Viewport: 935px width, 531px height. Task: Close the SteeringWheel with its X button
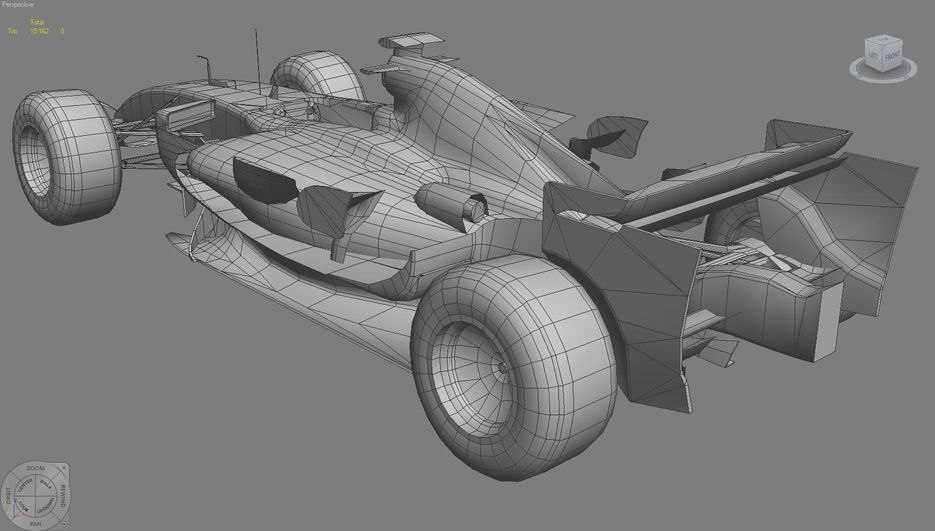click(x=62, y=470)
